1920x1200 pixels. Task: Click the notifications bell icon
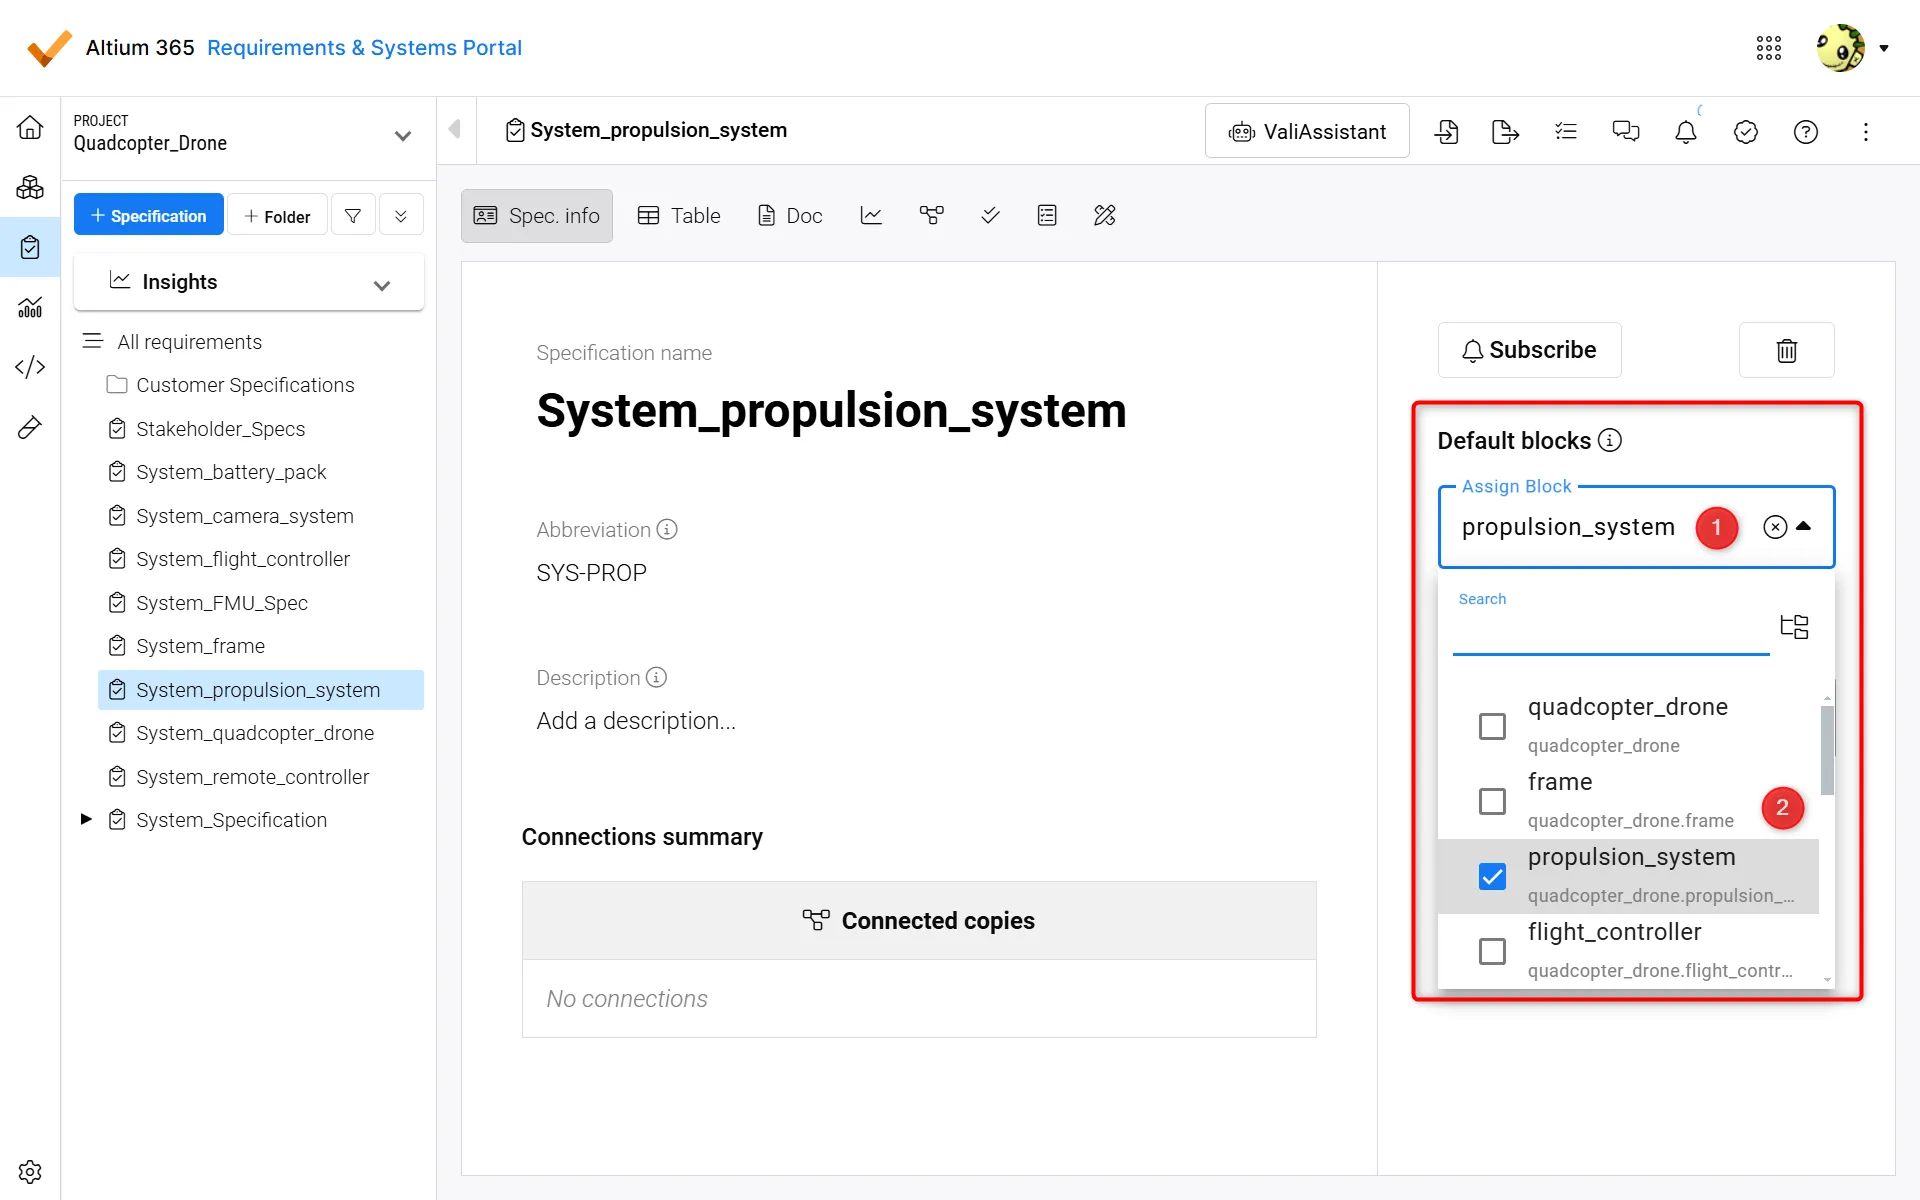click(x=1686, y=131)
